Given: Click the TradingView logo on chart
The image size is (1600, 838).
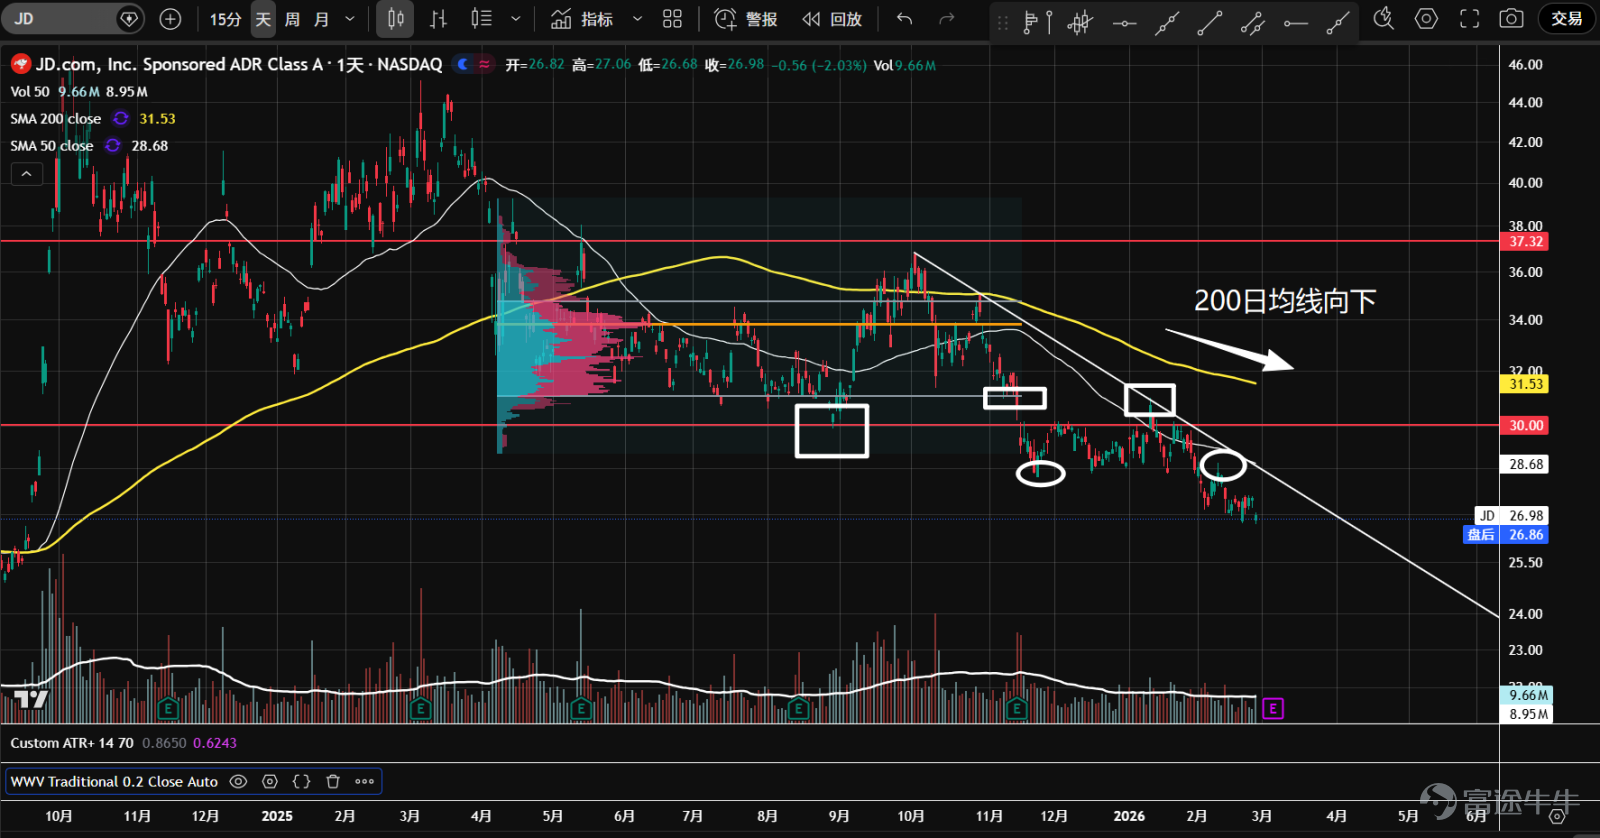Looking at the screenshot, I should point(31,699).
